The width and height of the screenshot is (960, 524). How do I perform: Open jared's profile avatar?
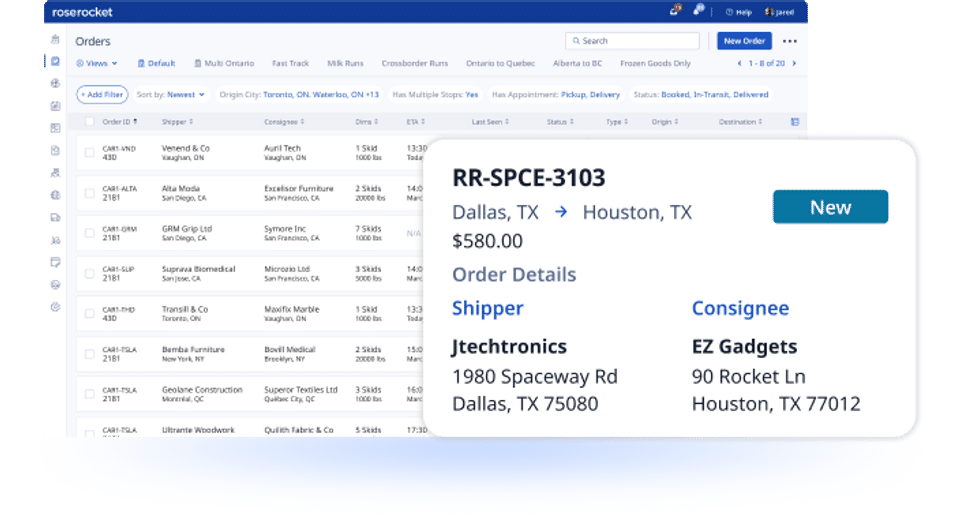tap(768, 12)
